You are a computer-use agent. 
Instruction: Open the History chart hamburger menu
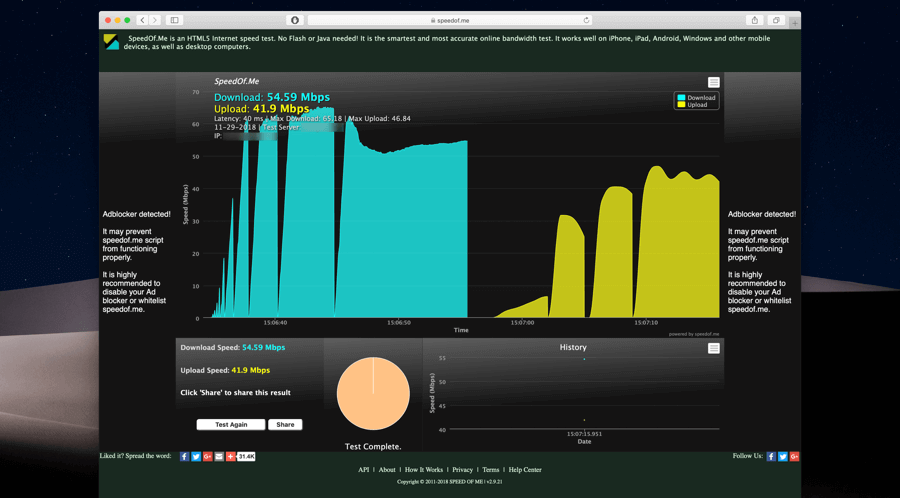point(713,348)
